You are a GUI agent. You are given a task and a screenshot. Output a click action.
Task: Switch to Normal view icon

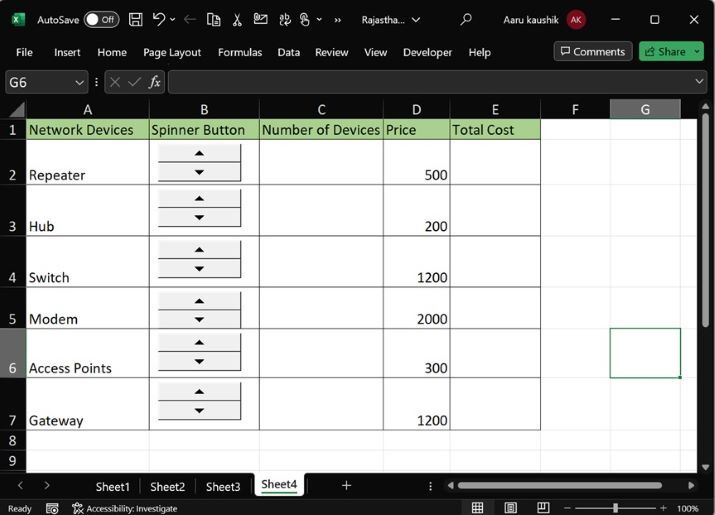[x=477, y=508]
